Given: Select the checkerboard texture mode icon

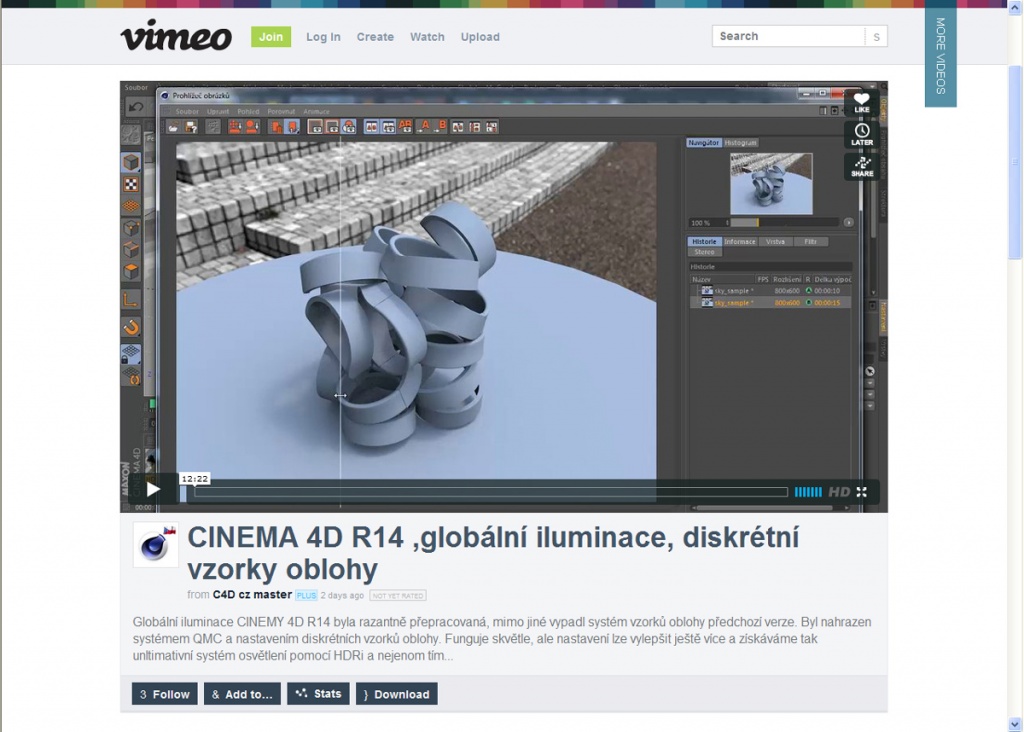Looking at the screenshot, I should [x=131, y=184].
